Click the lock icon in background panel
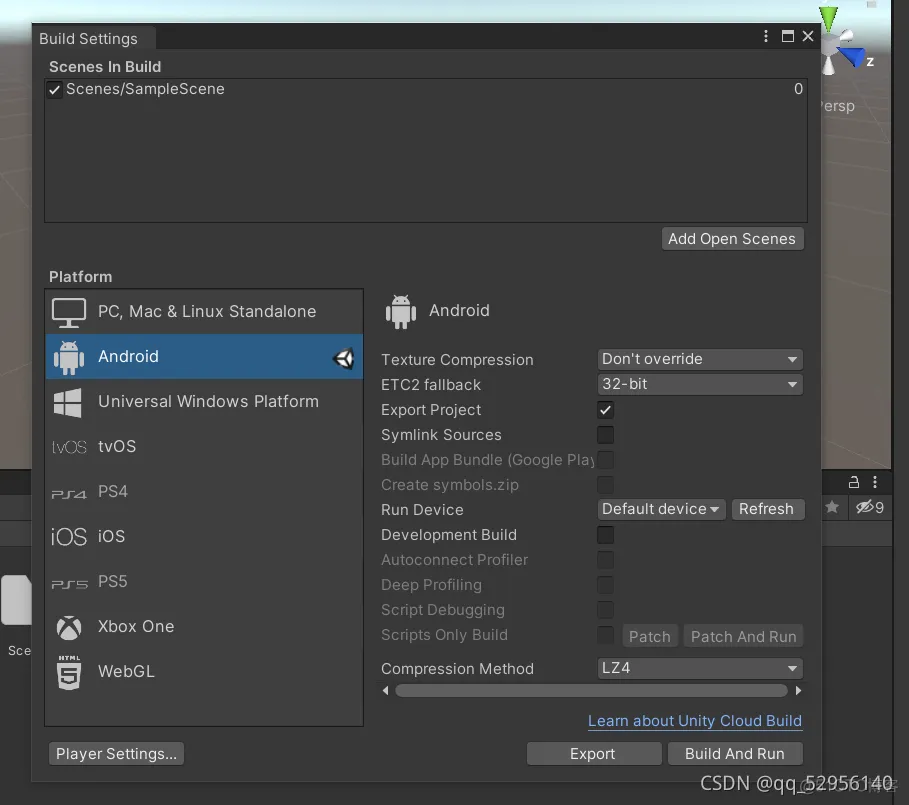 (853, 482)
